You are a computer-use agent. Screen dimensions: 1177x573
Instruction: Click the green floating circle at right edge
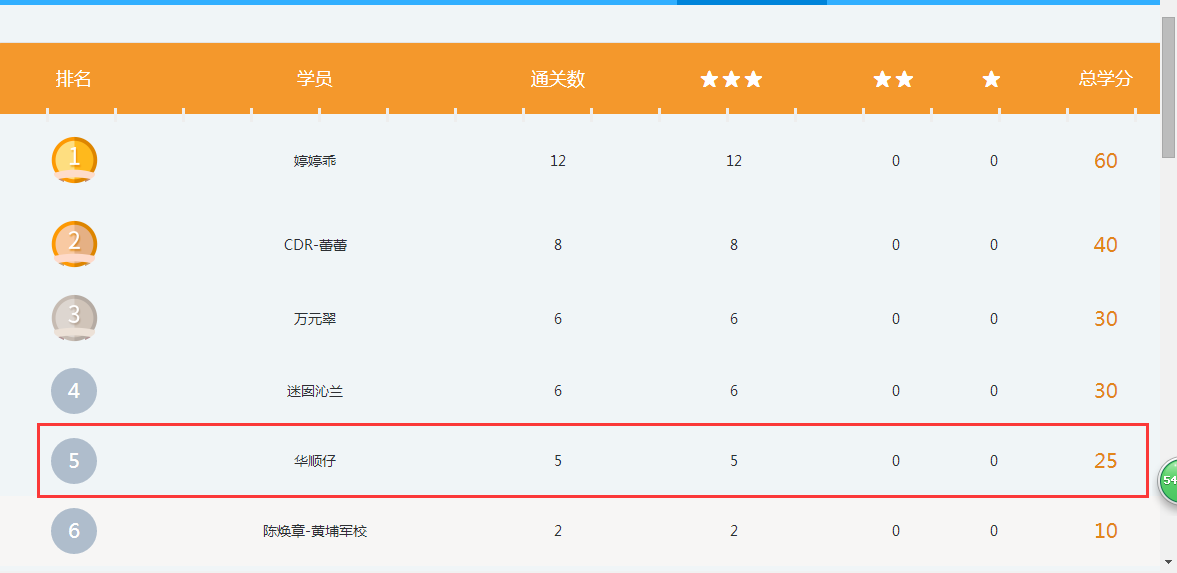(x=1168, y=480)
